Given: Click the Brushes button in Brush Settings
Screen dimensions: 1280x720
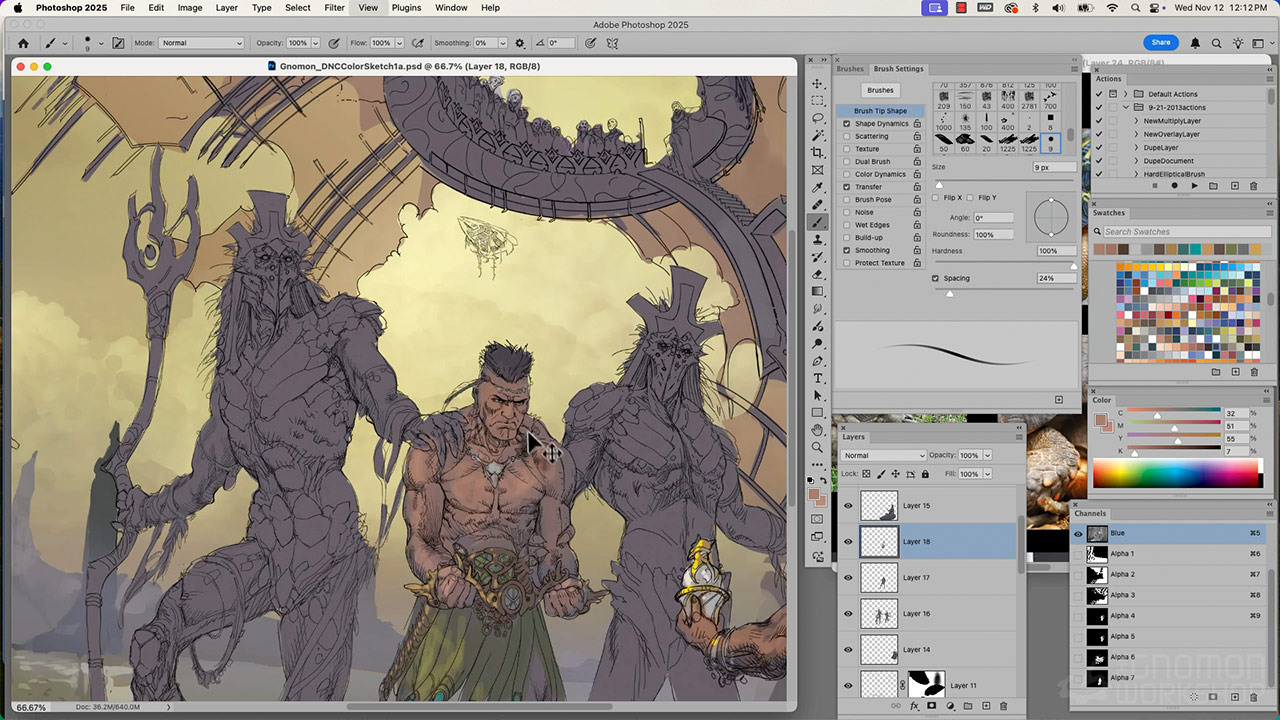Looking at the screenshot, I should pyautogui.click(x=880, y=90).
